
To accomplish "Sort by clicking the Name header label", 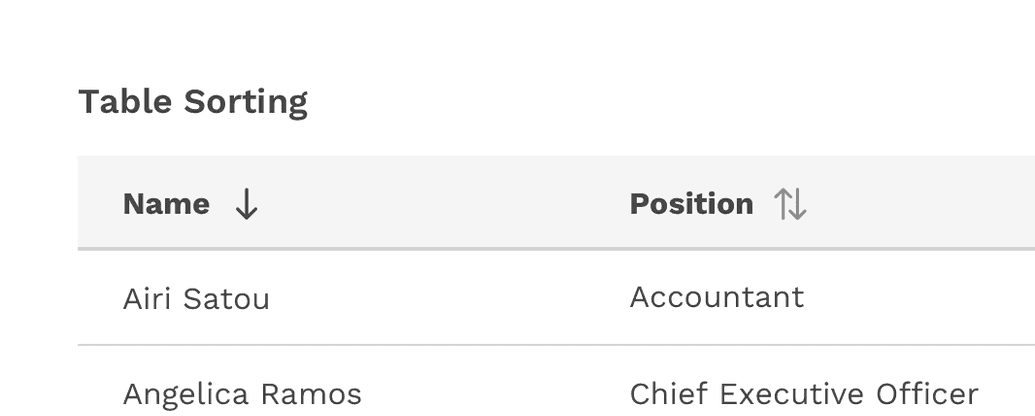I will (166, 204).
